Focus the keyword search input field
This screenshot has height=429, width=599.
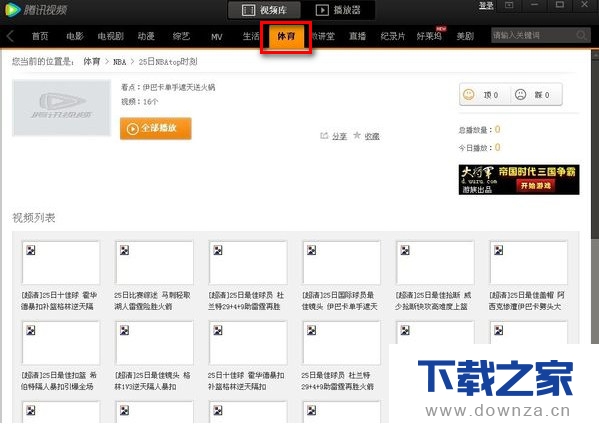click(533, 36)
